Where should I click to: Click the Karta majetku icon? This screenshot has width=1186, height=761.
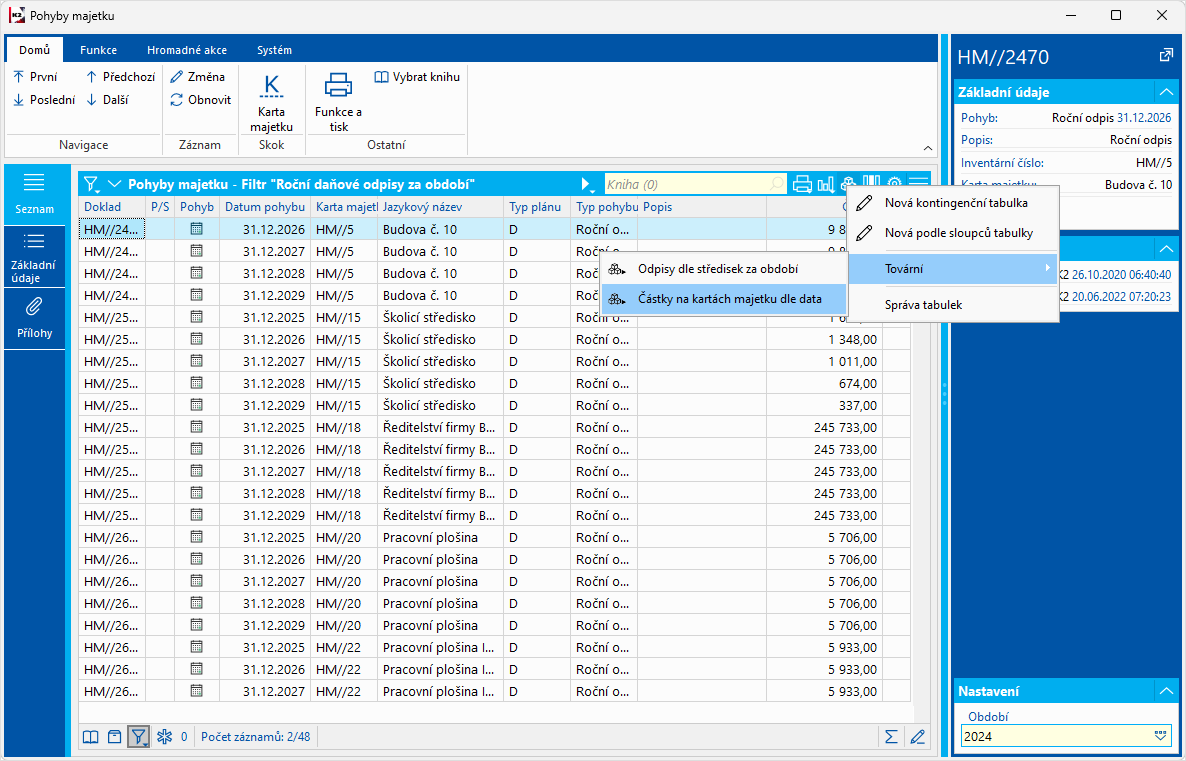pyautogui.click(x=271, y=88)
